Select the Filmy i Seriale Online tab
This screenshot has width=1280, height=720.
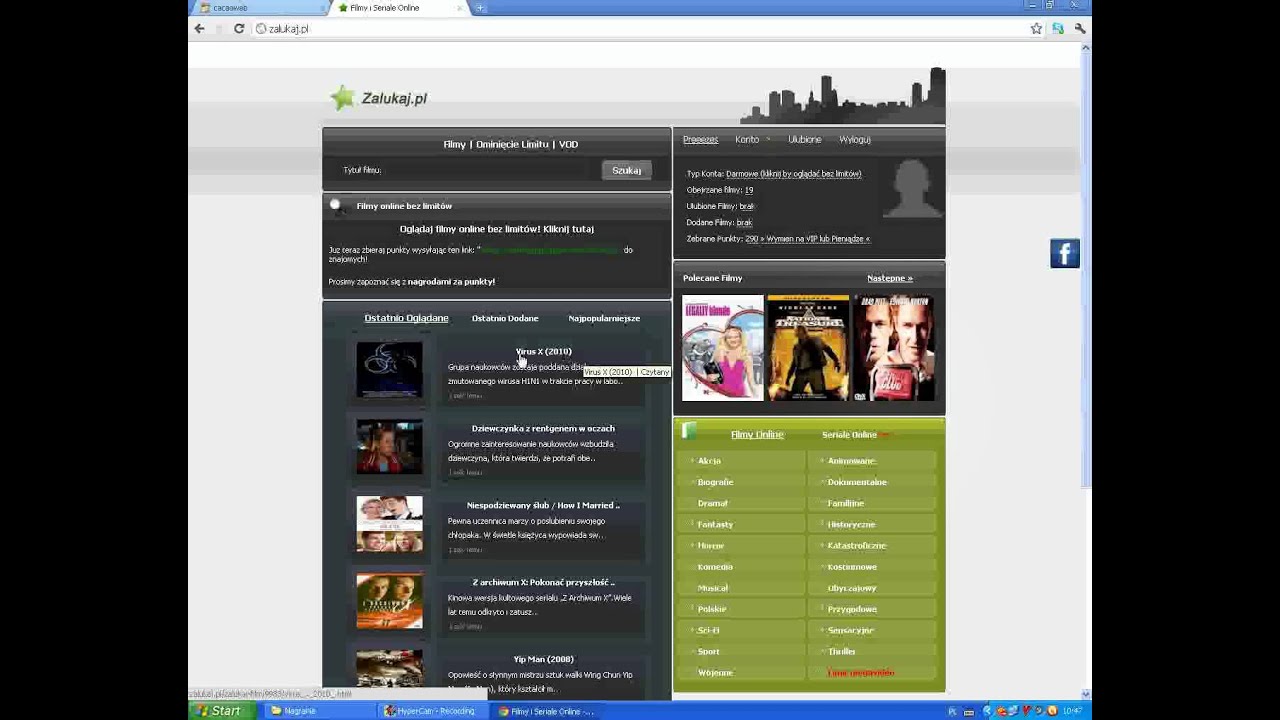click(x=400, y=8)
